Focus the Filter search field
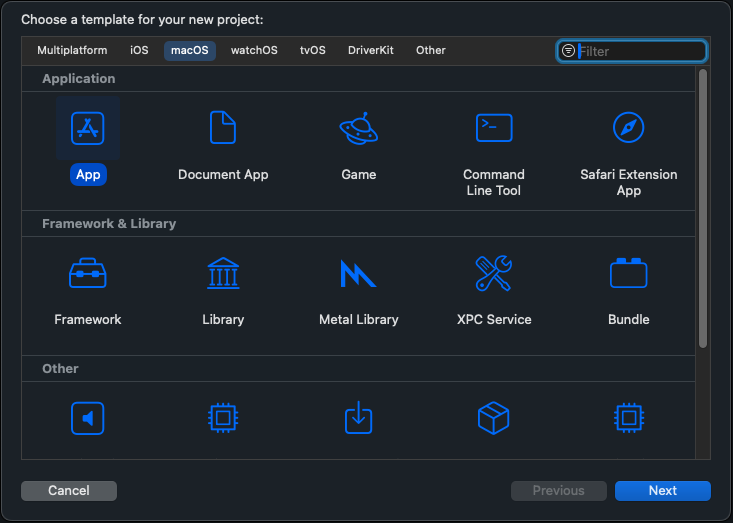Viewport: 733px width, 523px height. (x=632, y=51)
